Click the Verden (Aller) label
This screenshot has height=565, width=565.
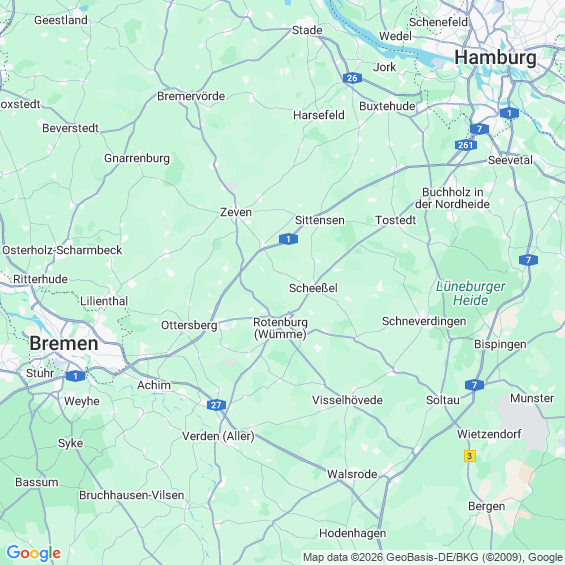[x=218, y=436]
